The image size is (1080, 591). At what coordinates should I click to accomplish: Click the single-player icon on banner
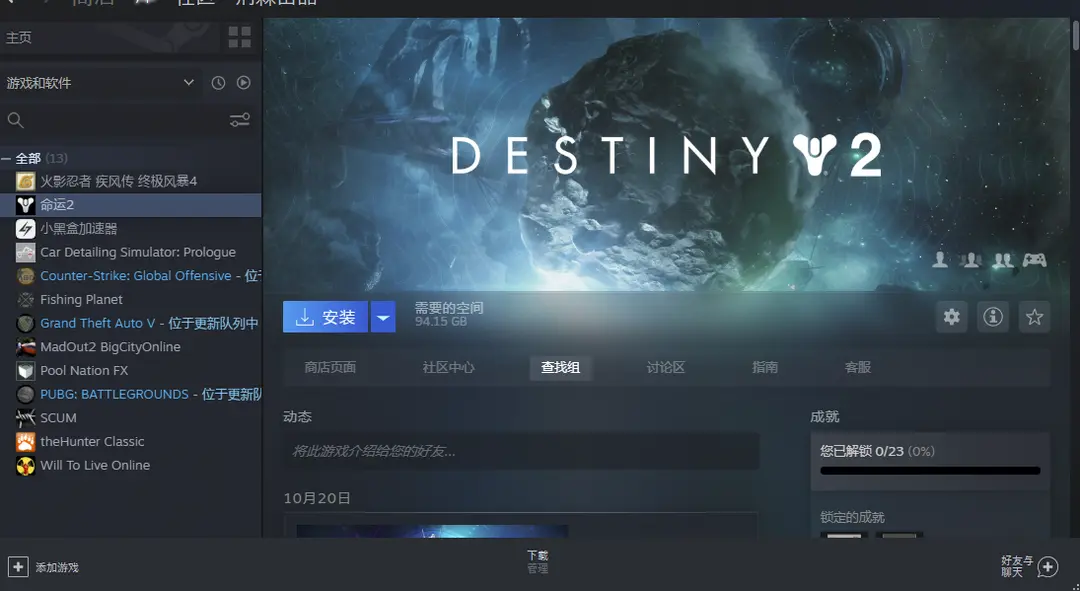click(x=939, y=260)
